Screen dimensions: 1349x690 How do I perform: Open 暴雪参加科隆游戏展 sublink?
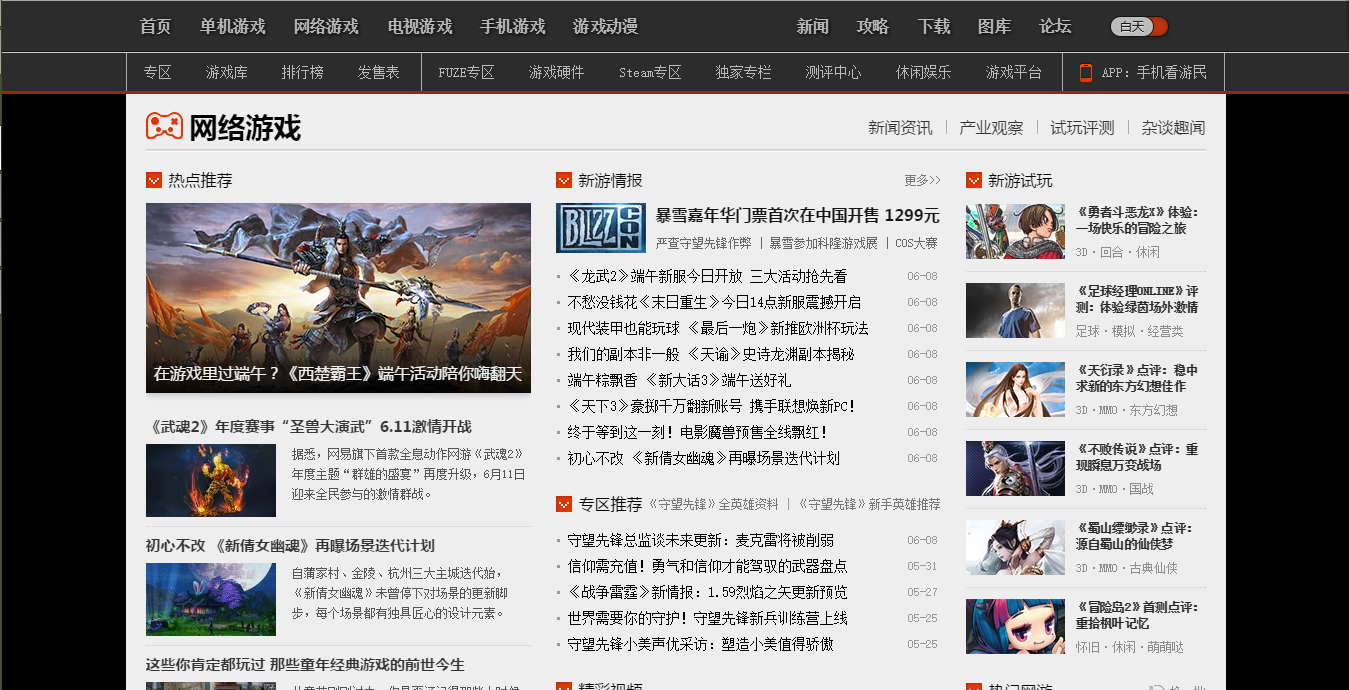(x=823, y=243)
